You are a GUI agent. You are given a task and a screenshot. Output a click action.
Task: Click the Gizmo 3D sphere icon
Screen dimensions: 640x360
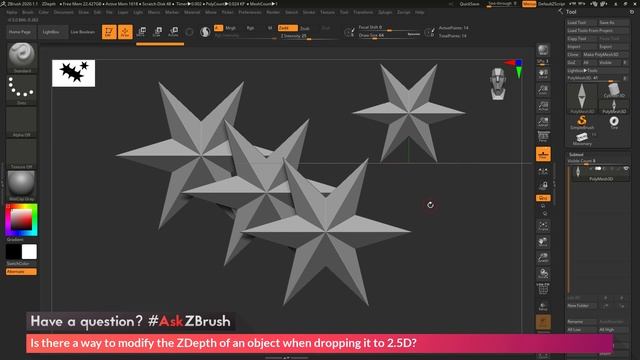tap(189, 32)
